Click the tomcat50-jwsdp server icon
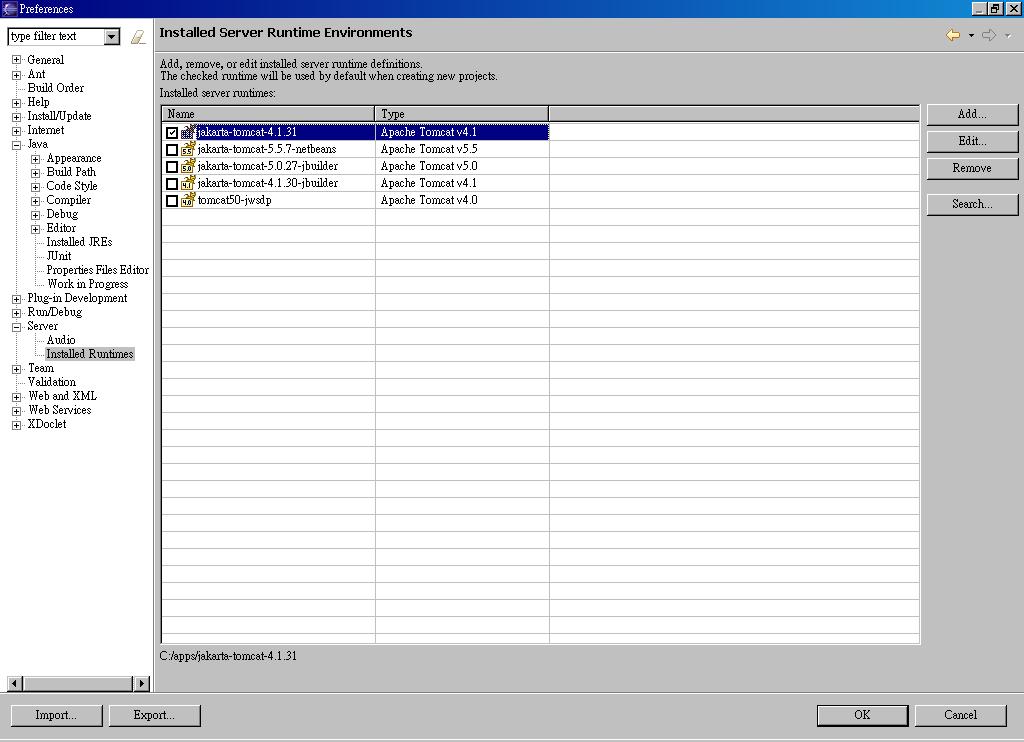The height and width of the screenshot is (742, 1024). pos(188,200)
